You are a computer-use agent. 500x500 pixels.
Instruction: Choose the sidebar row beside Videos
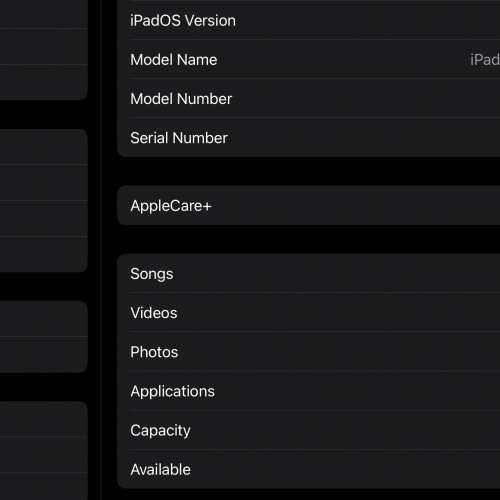coord(44,319)
